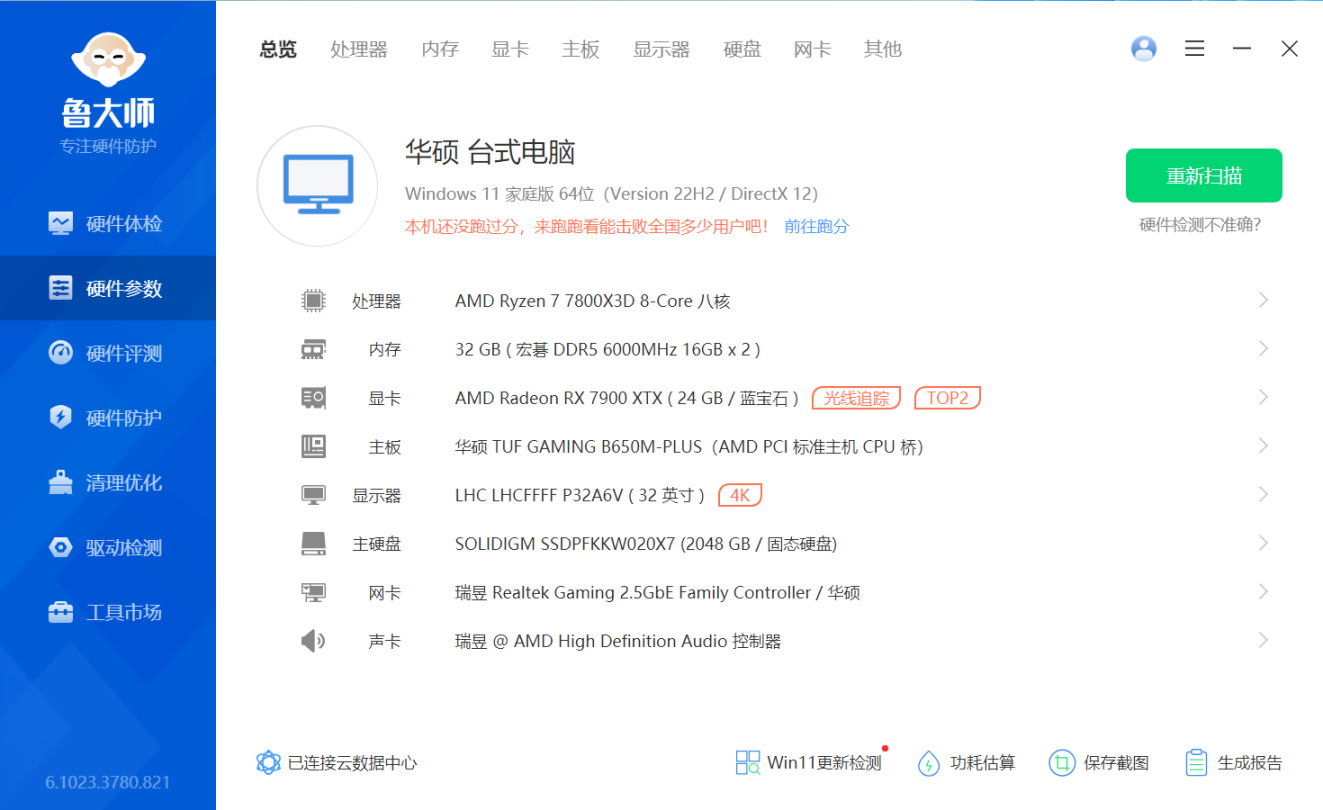The height and width of the screenshot is (810, 1323).
Task: Switch to the 其他 tab
Action: 883,49
